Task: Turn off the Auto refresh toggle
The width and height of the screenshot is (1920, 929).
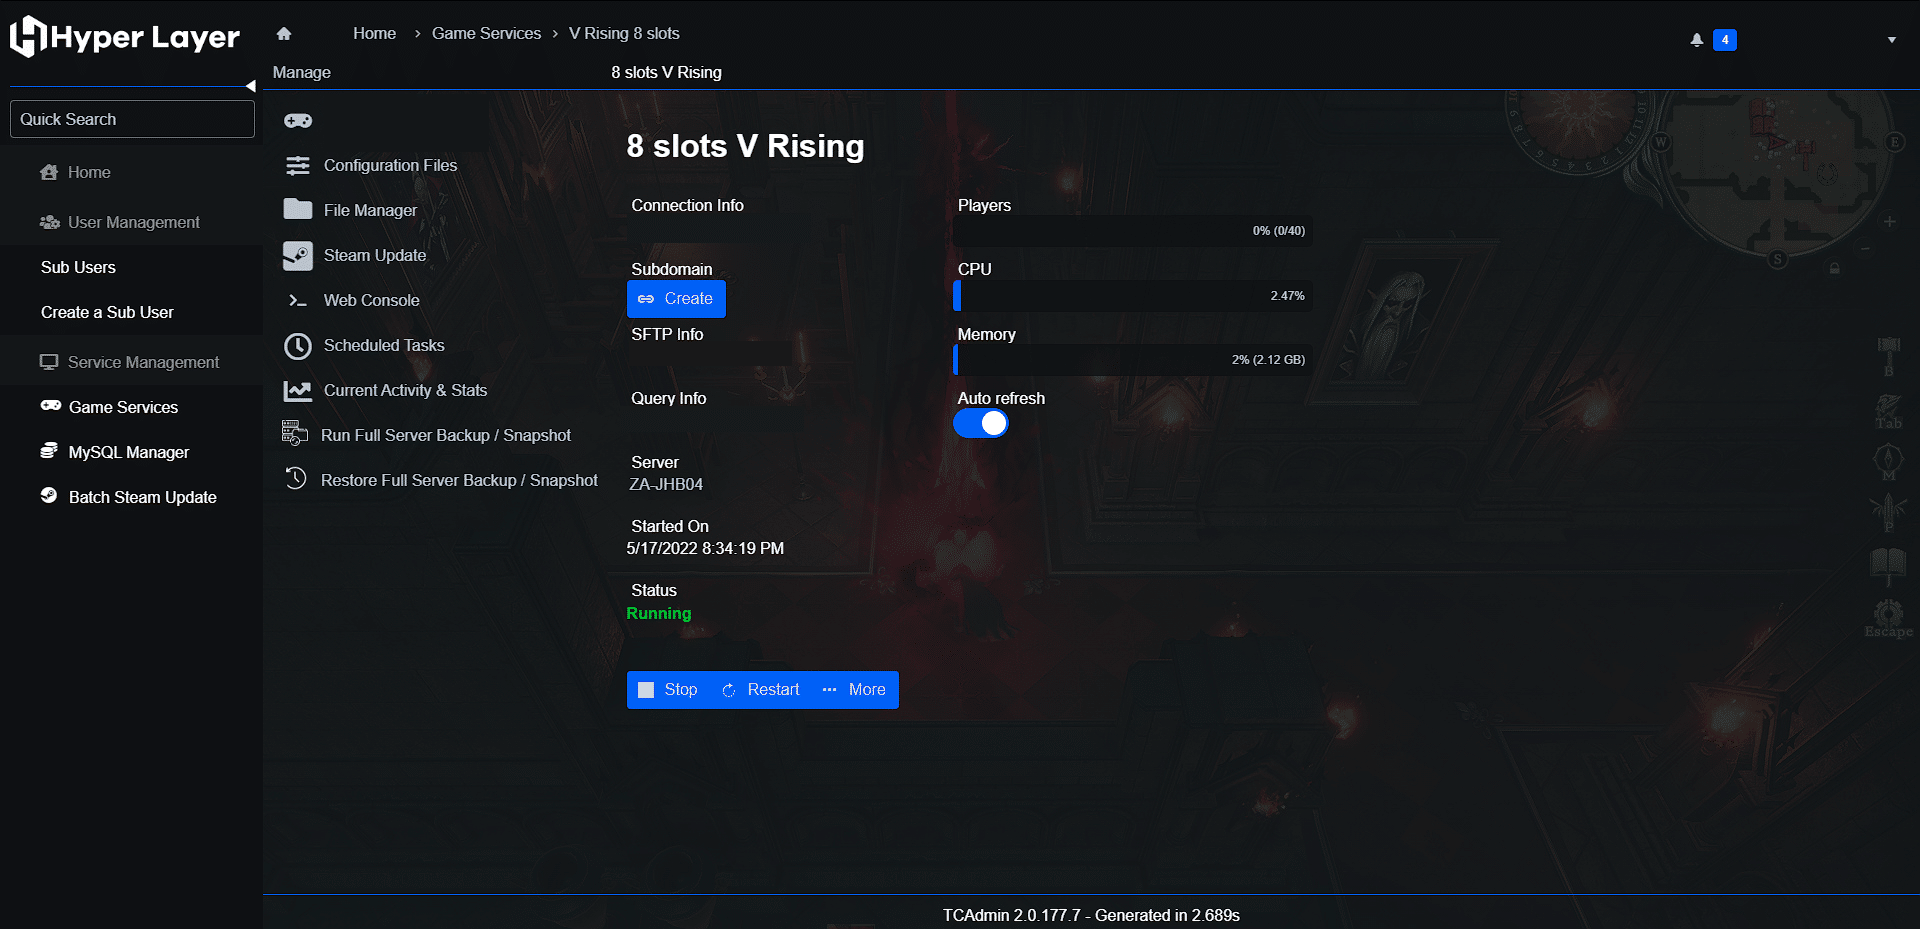Action: [981, 424]
